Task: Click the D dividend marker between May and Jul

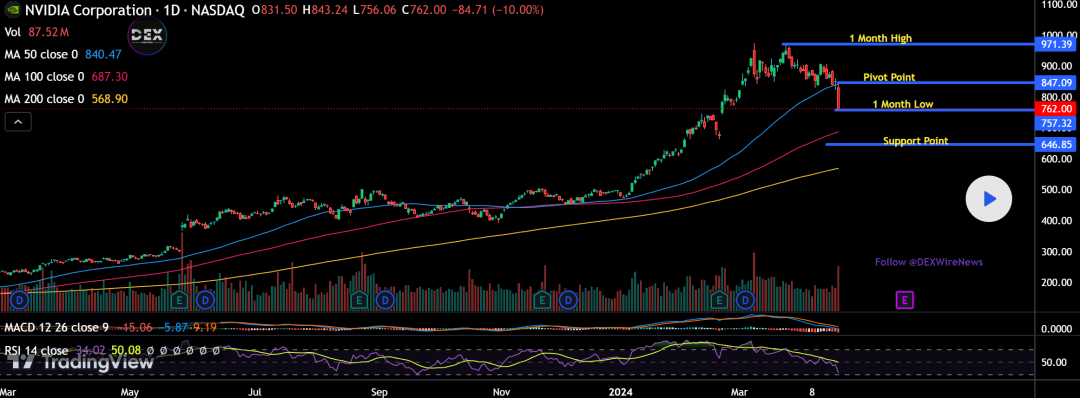Action: [205, 300]
